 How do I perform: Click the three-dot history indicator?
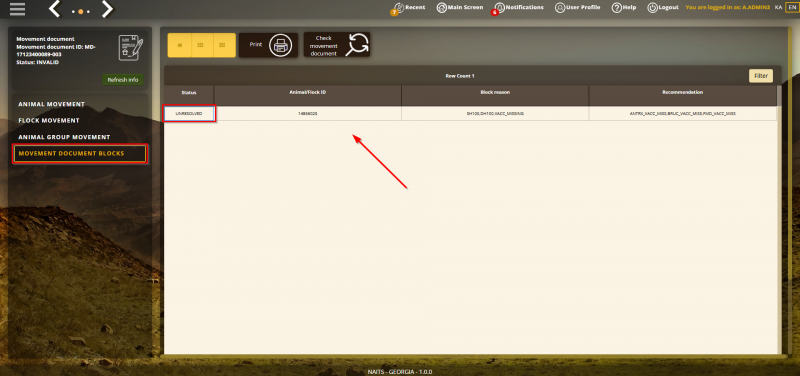pyautogui.click(x=81, y=11)
